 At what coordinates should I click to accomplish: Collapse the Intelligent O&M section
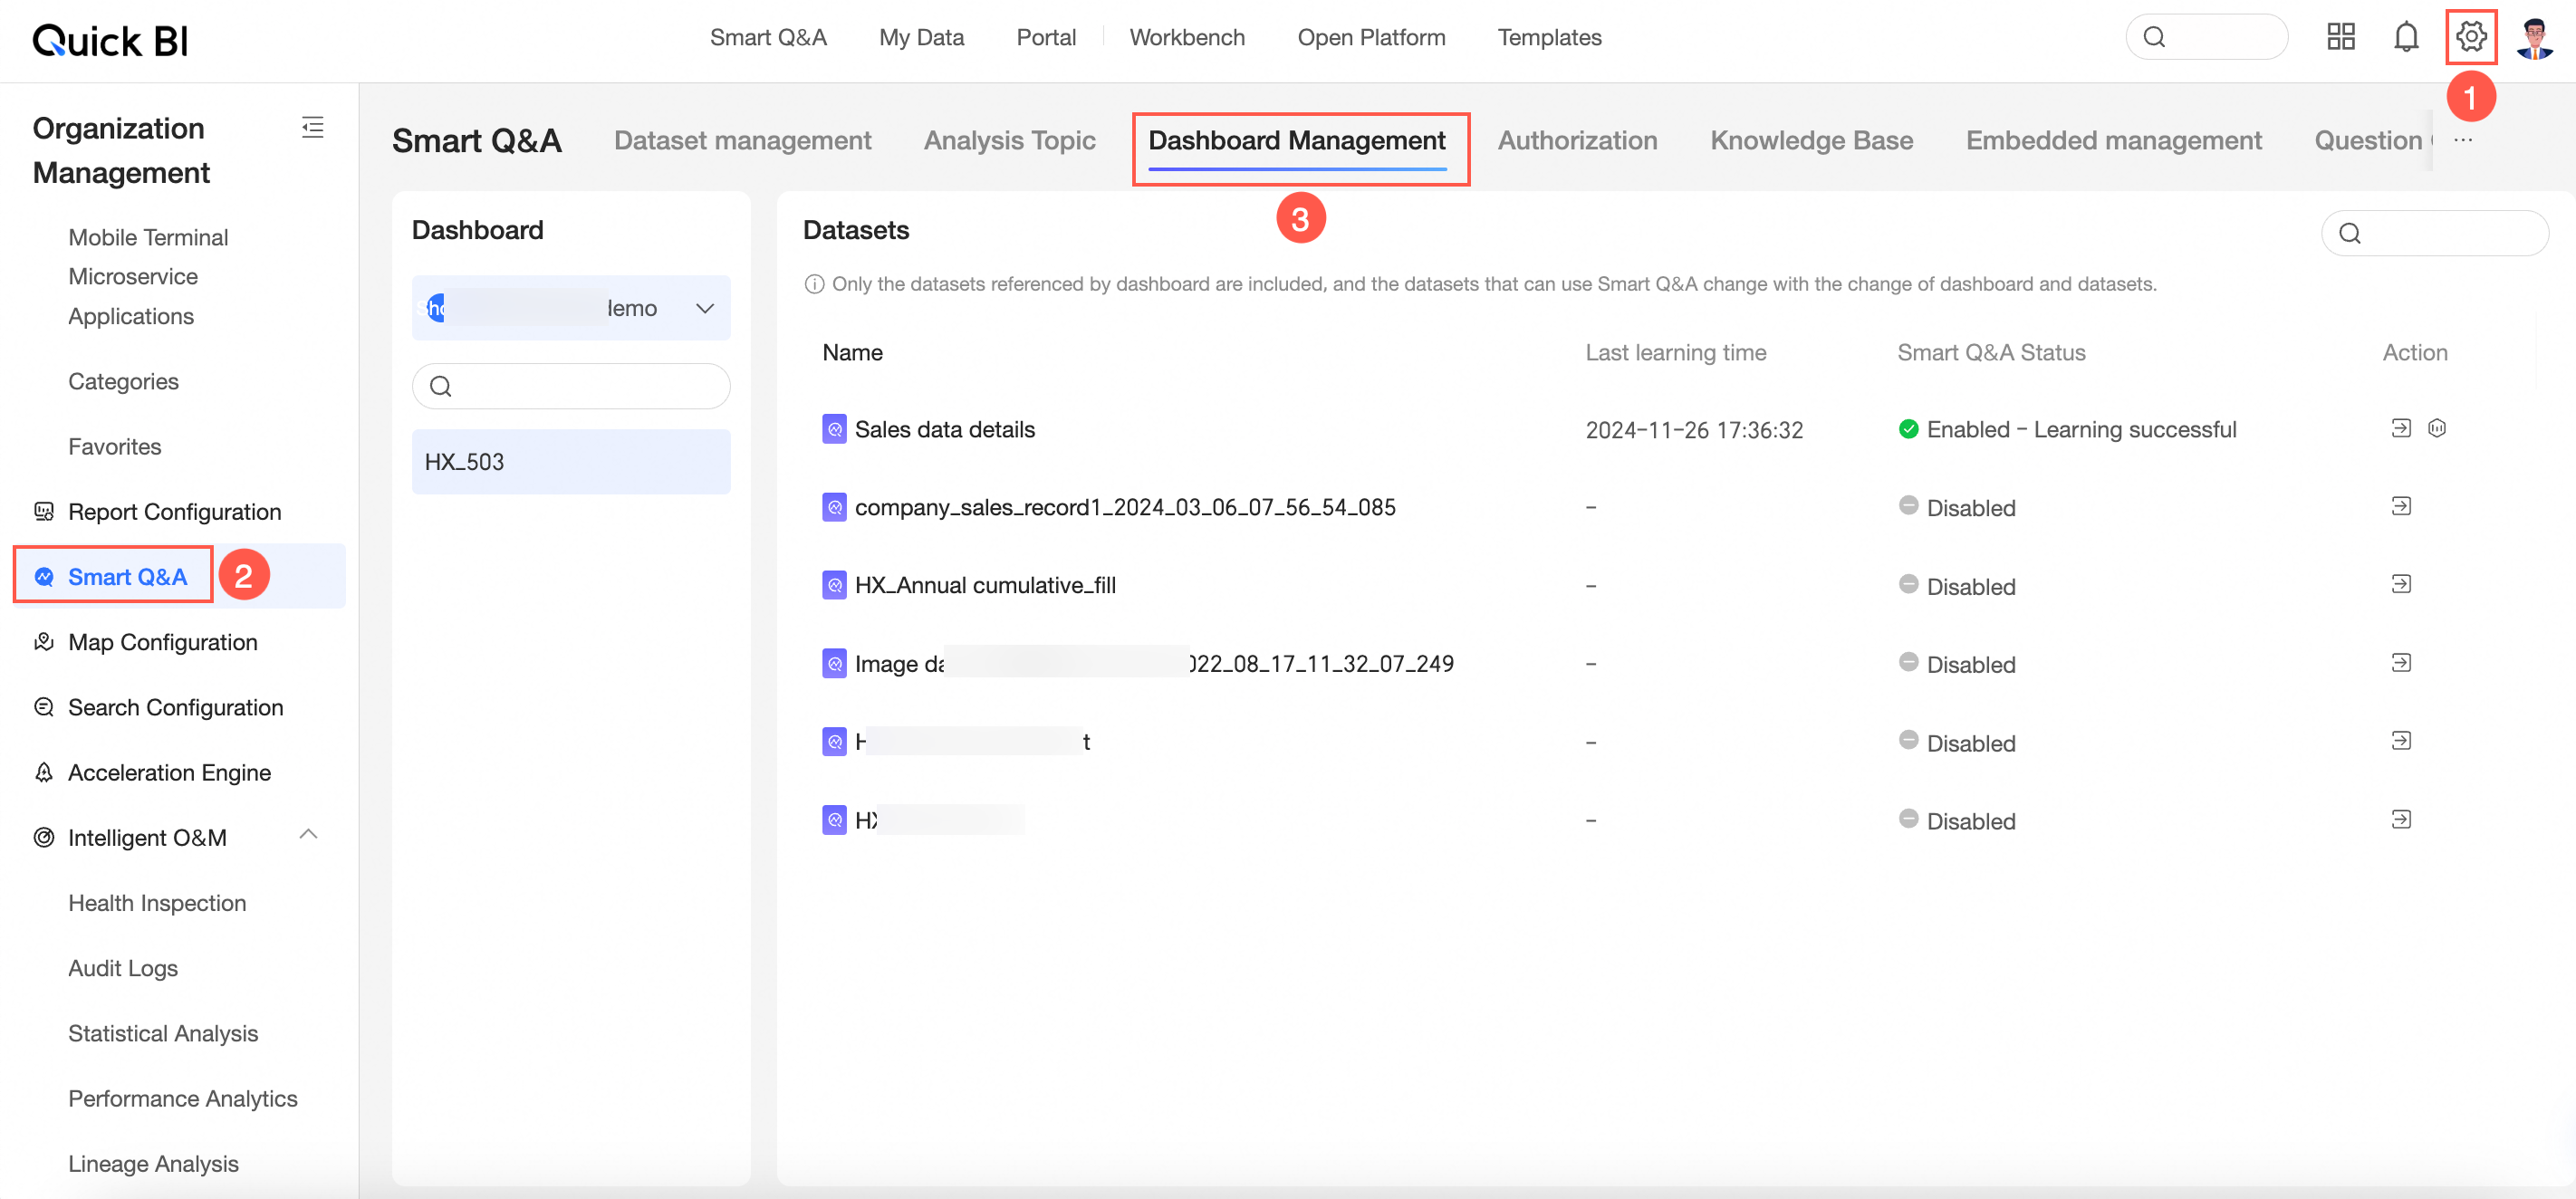pos(309,834)
